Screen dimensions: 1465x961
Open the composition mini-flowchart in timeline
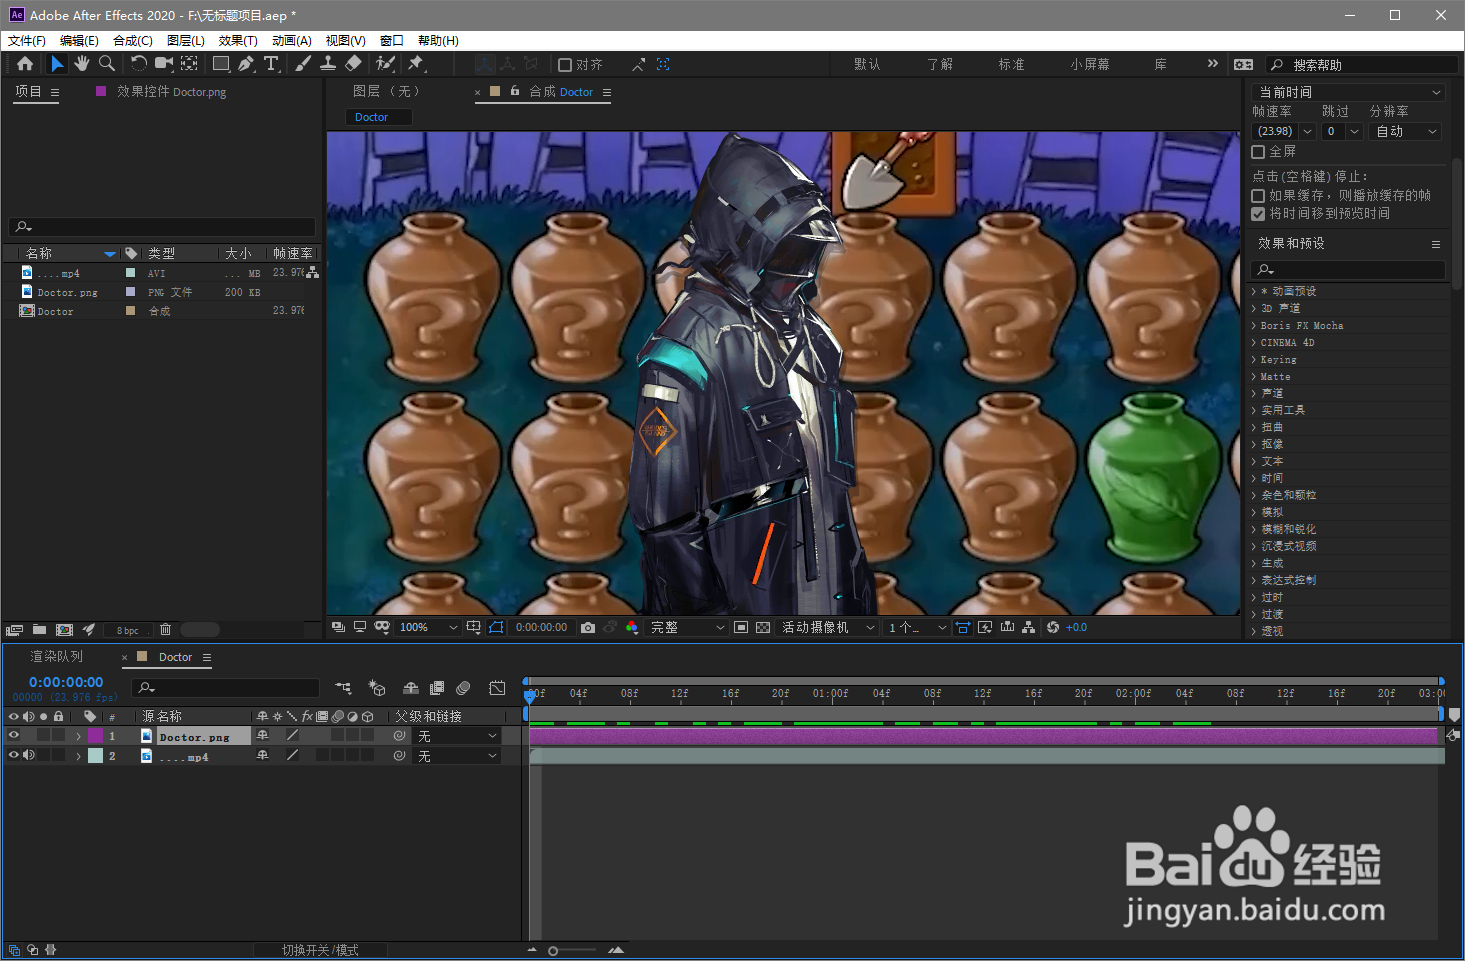[x=344, y=688]
